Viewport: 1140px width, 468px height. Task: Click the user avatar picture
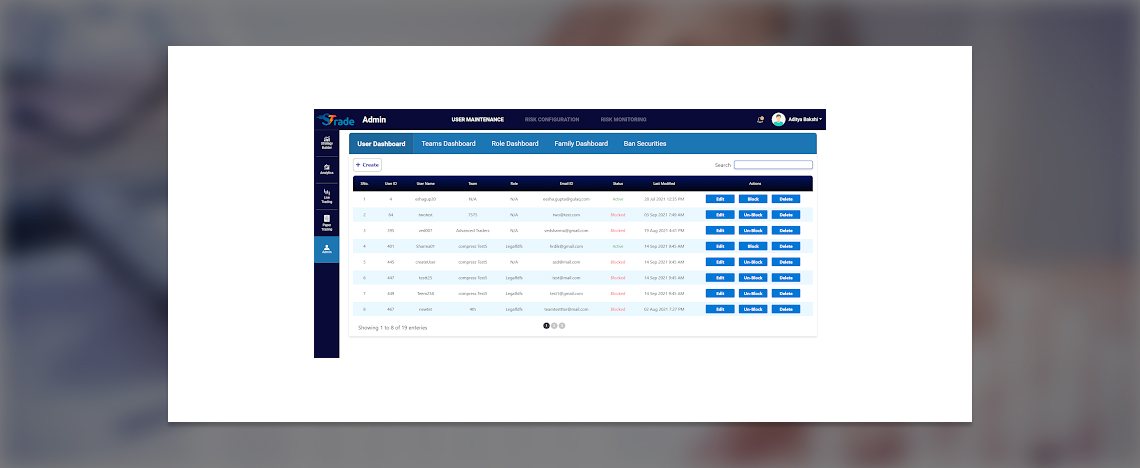pyautogui.click(x=779, y=119)
